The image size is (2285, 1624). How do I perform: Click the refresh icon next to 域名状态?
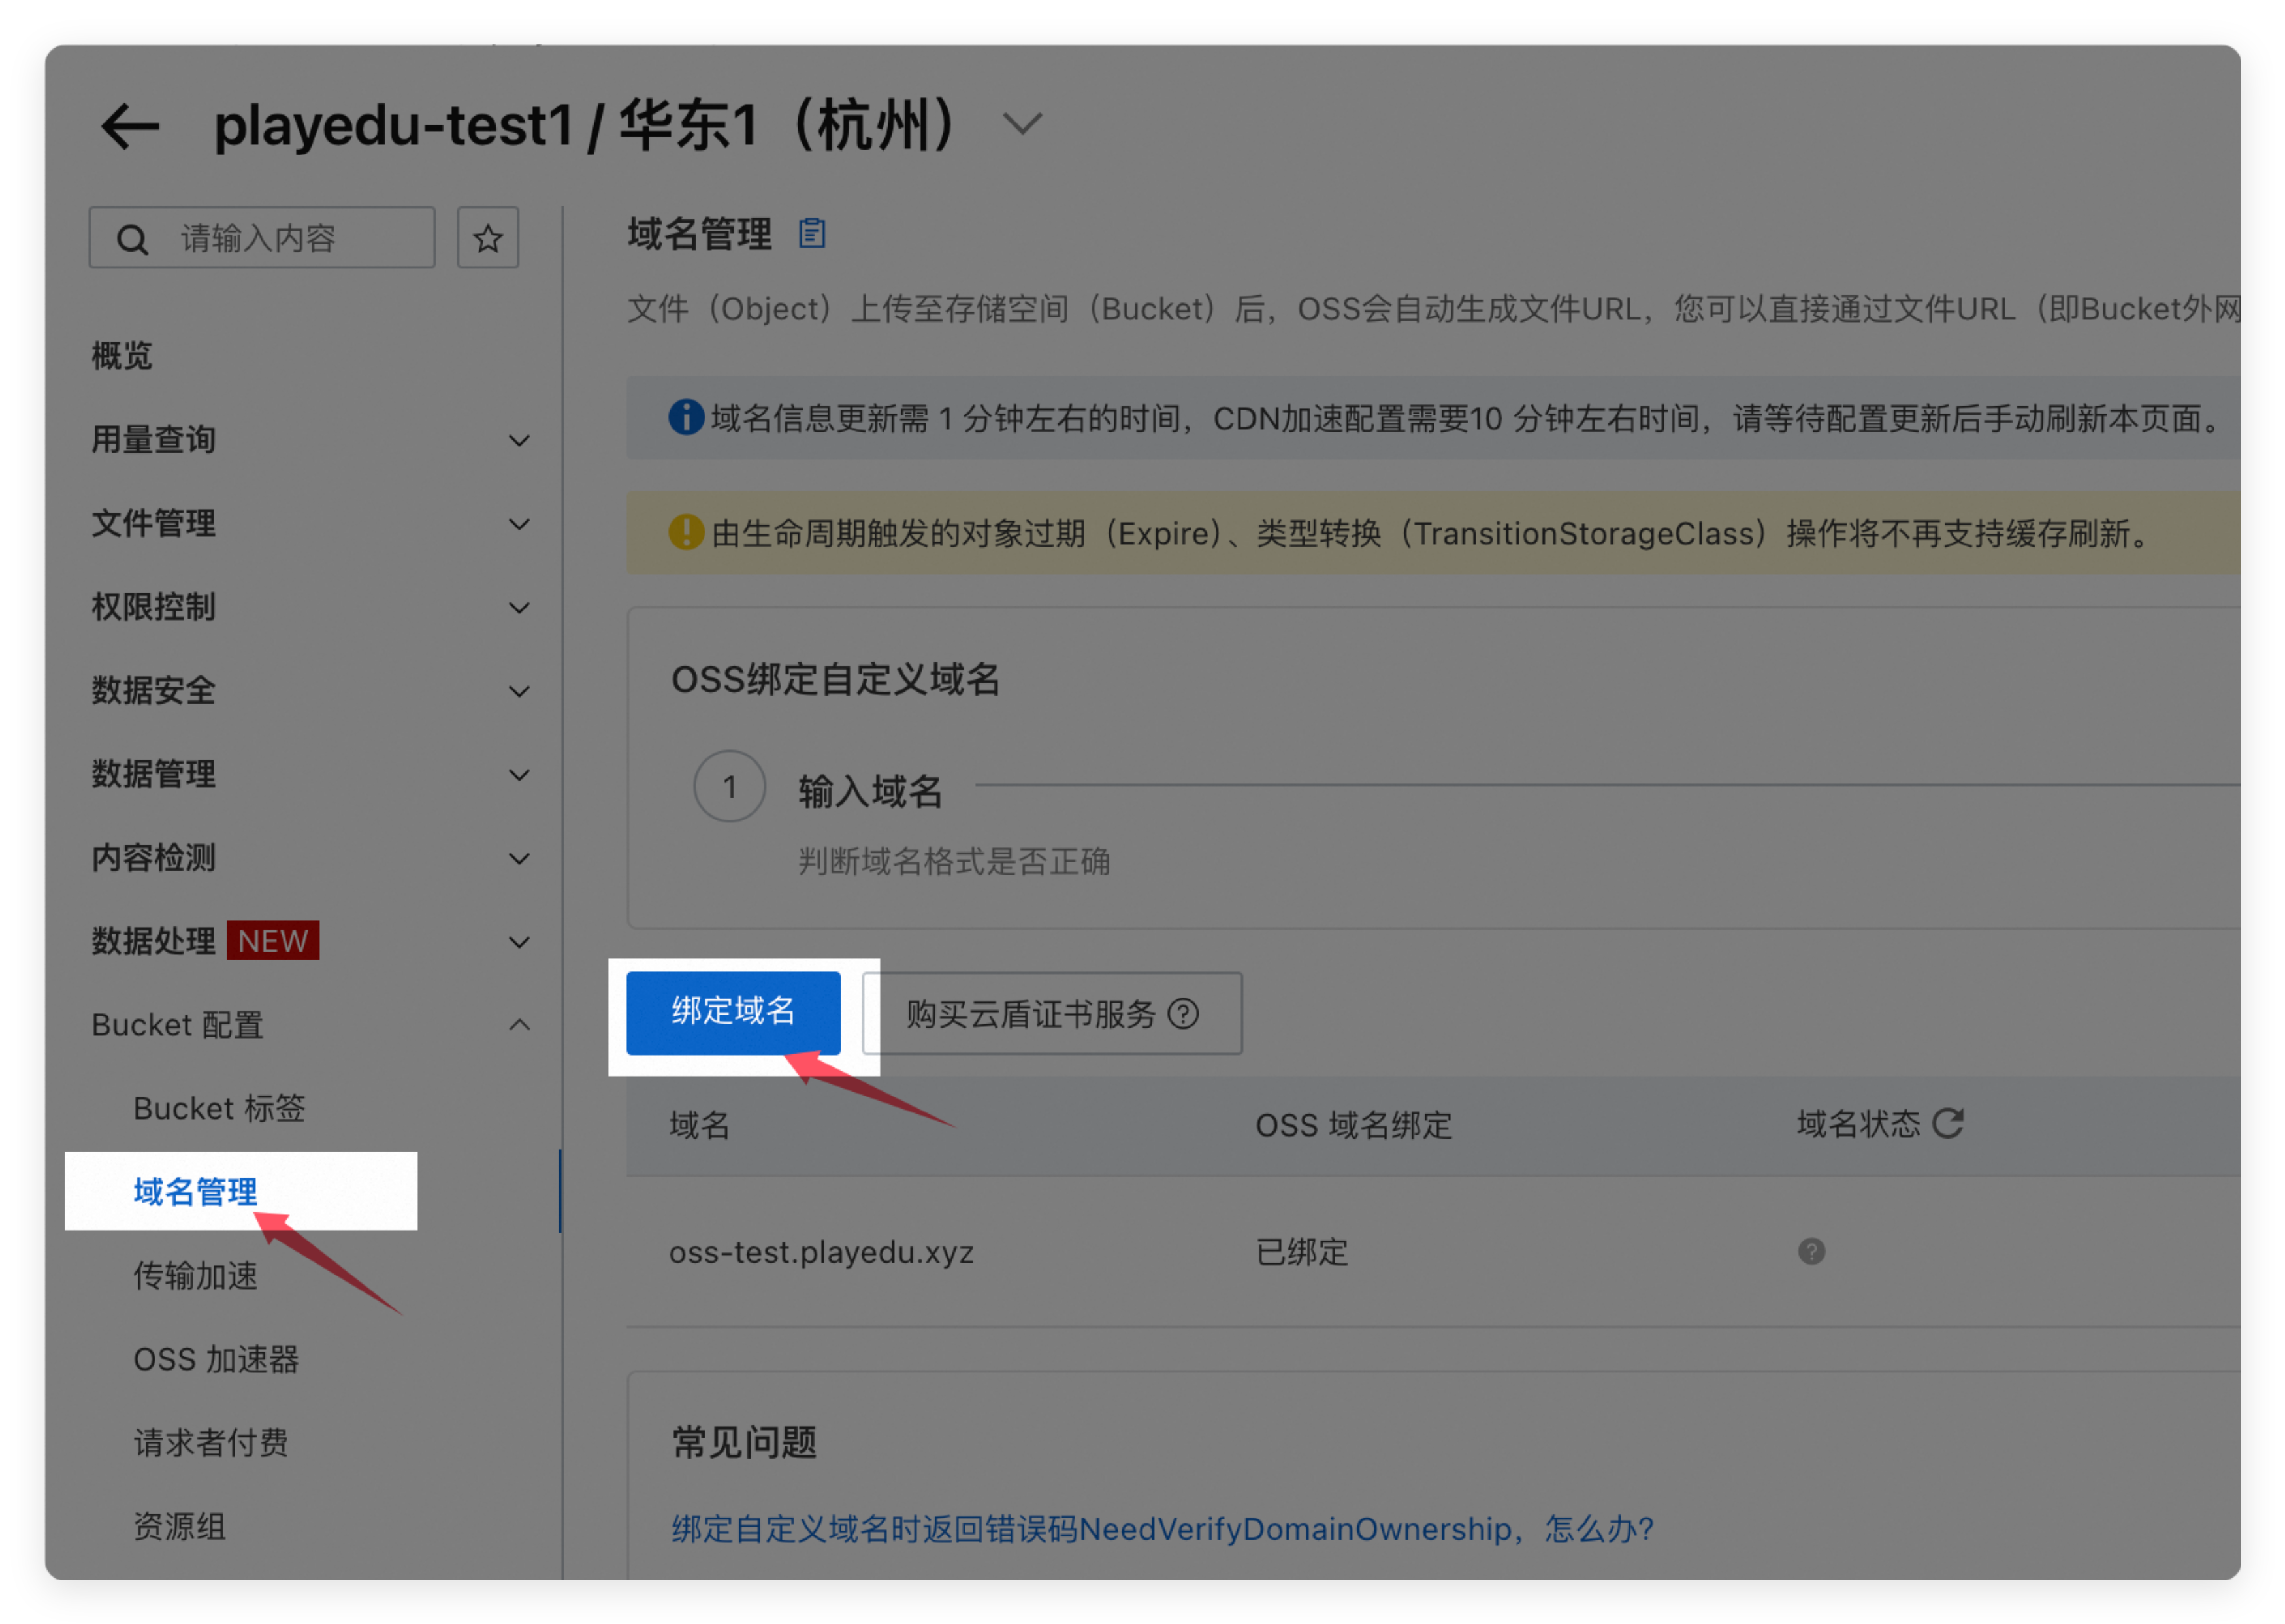pos(1948,1123)
